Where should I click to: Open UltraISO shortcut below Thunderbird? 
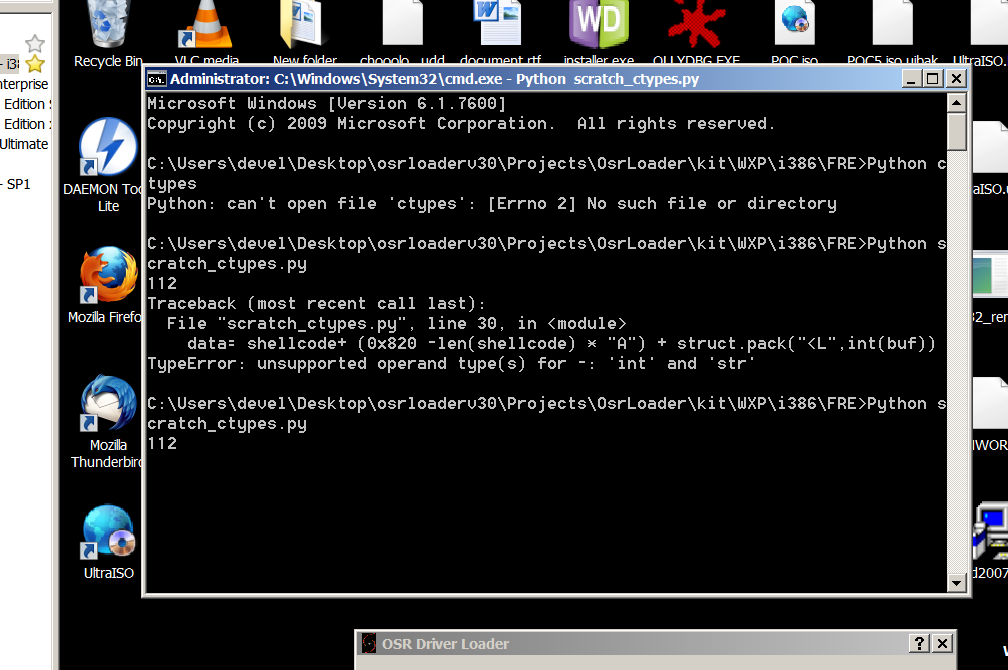108,533
